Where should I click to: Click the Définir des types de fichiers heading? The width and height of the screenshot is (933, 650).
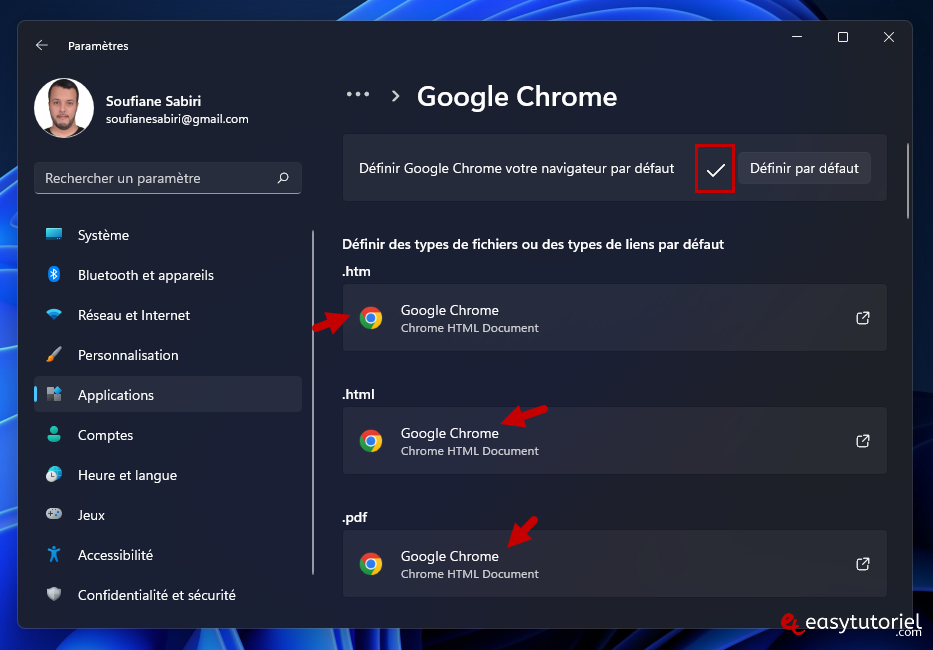(x=533, y=244)
